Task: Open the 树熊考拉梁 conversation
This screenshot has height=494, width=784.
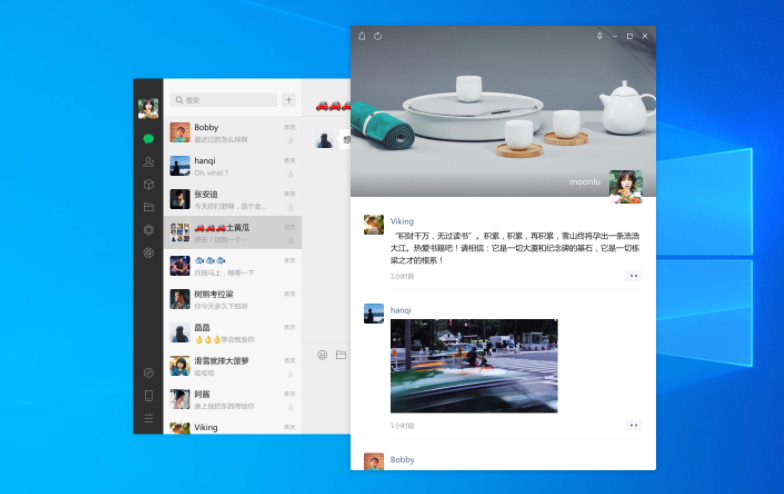Action: 232,300
